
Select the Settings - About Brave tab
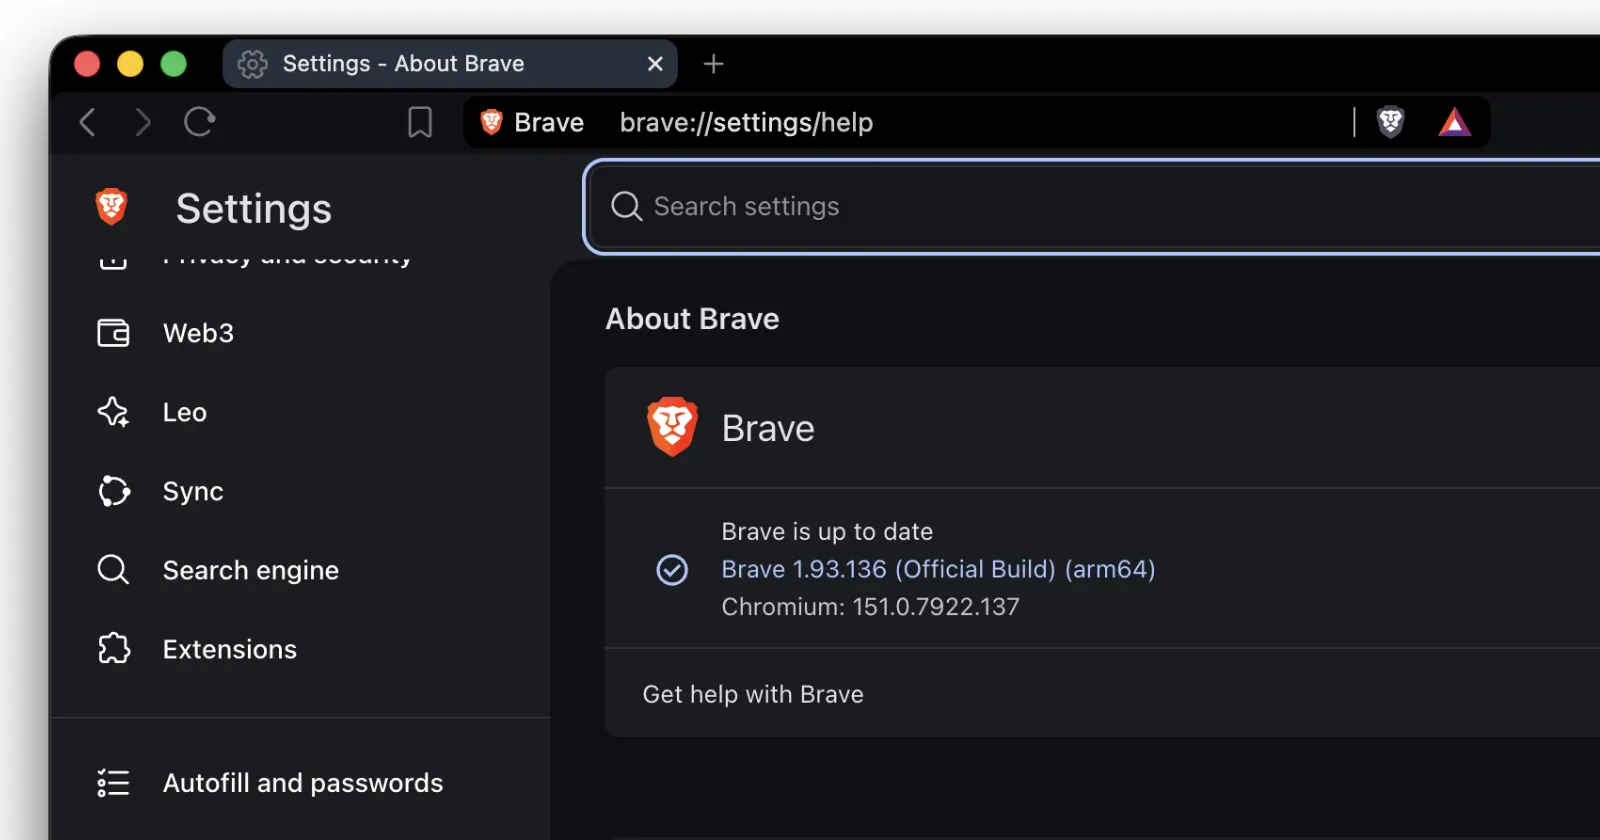click(x=450, y=64)
